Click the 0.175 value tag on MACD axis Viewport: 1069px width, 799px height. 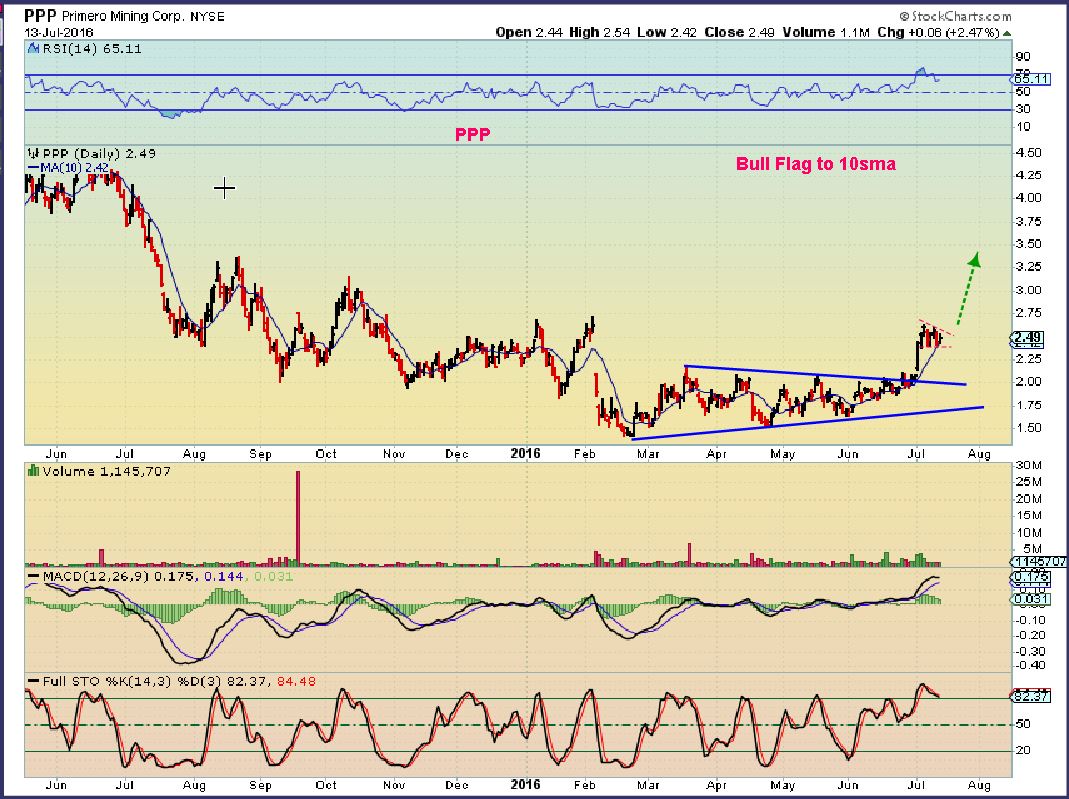click(x=1031, y=577)
